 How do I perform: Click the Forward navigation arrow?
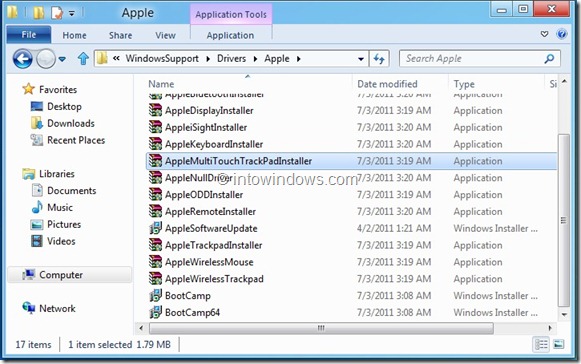click(46, 59)
